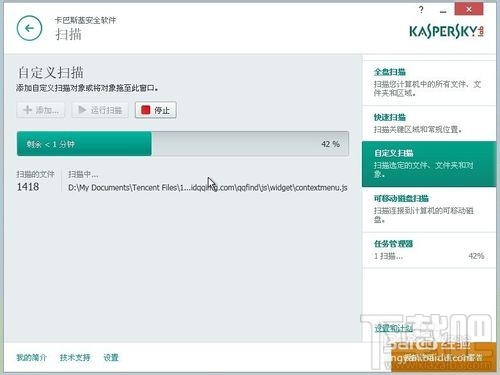Viewport: 500px width, 375px height.
Task: Click the 自定义扫描 page heading
Action: [50, 73]
